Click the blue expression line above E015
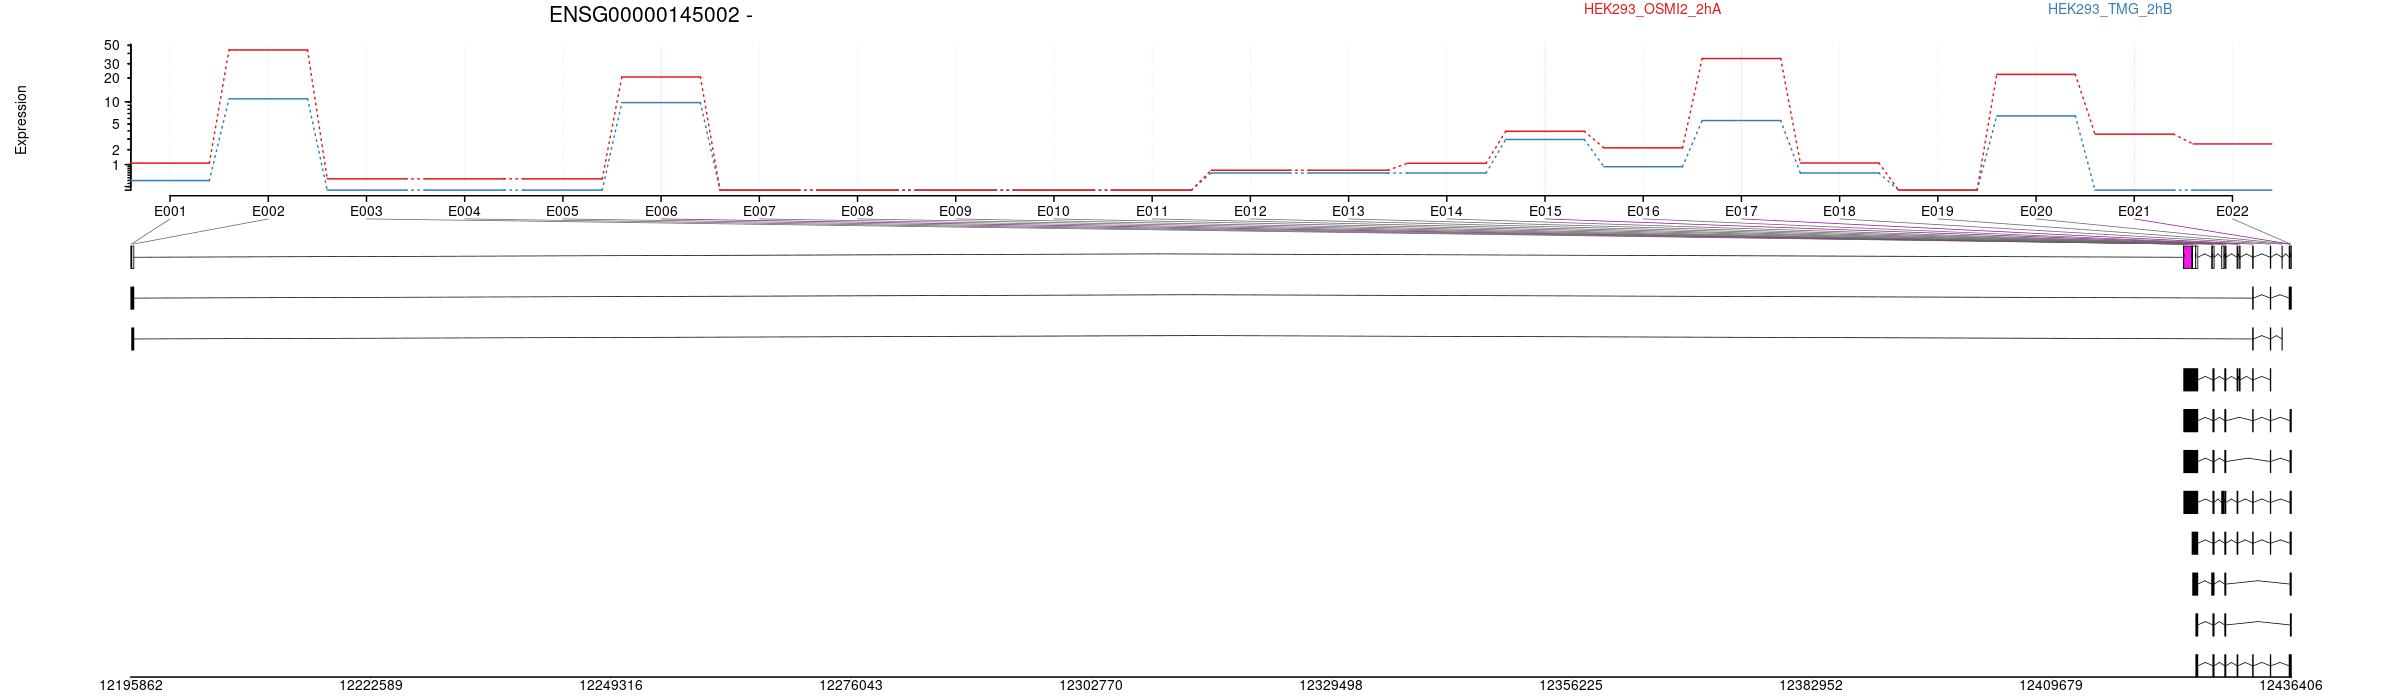2400x700 pixels. [x=1545, y=140]
